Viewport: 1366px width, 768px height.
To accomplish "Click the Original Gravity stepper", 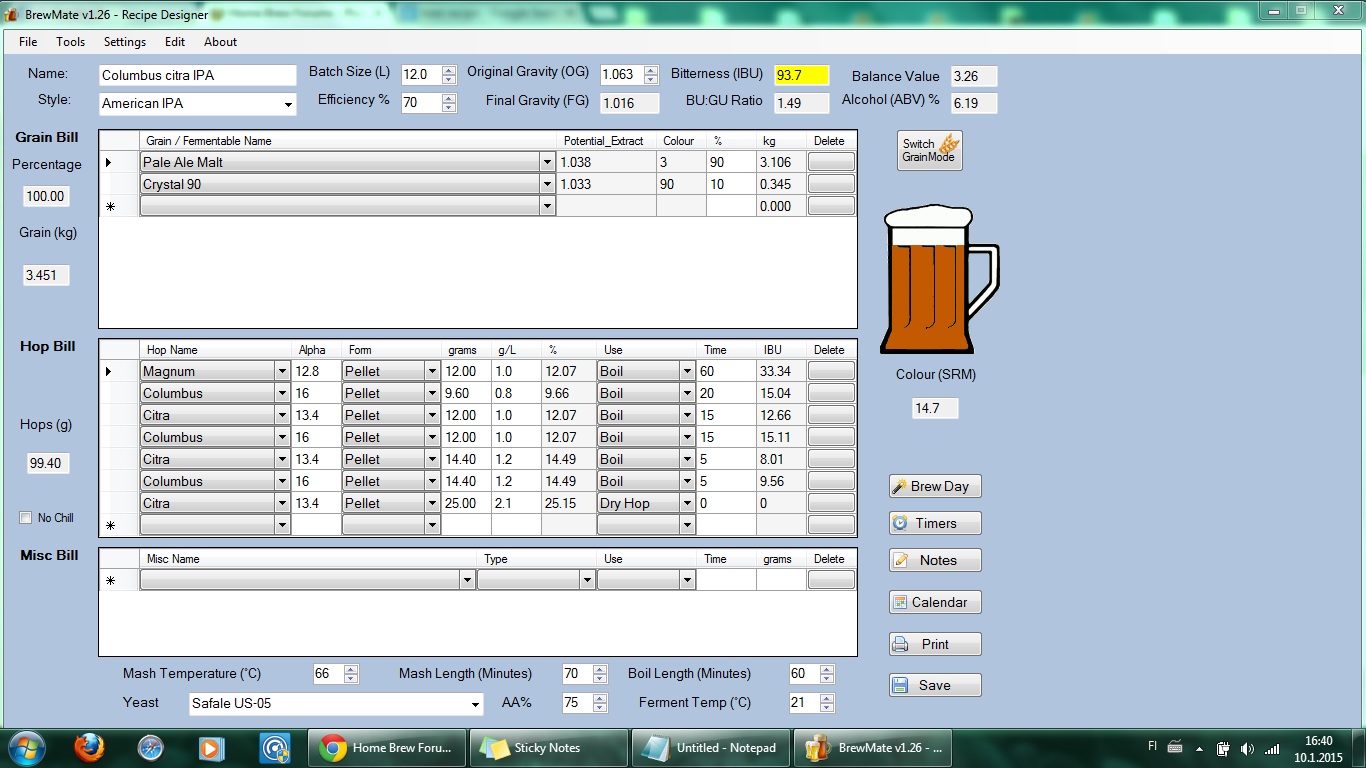I will [x=651, y=75].
